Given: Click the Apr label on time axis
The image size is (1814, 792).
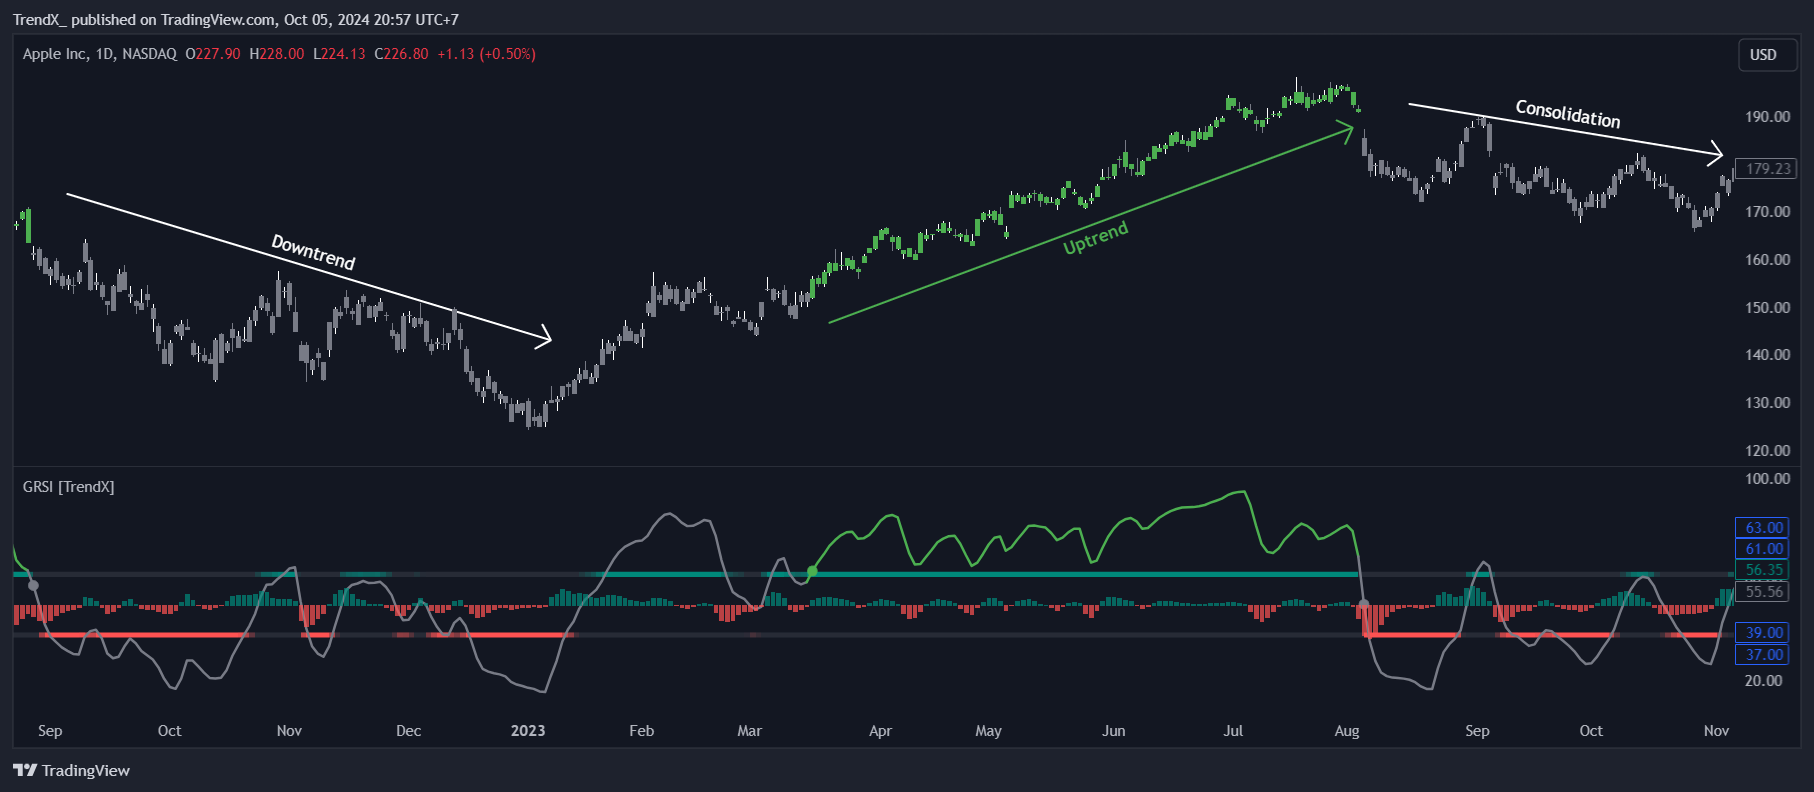Looking at the screenshot, I should coord(880,730).
